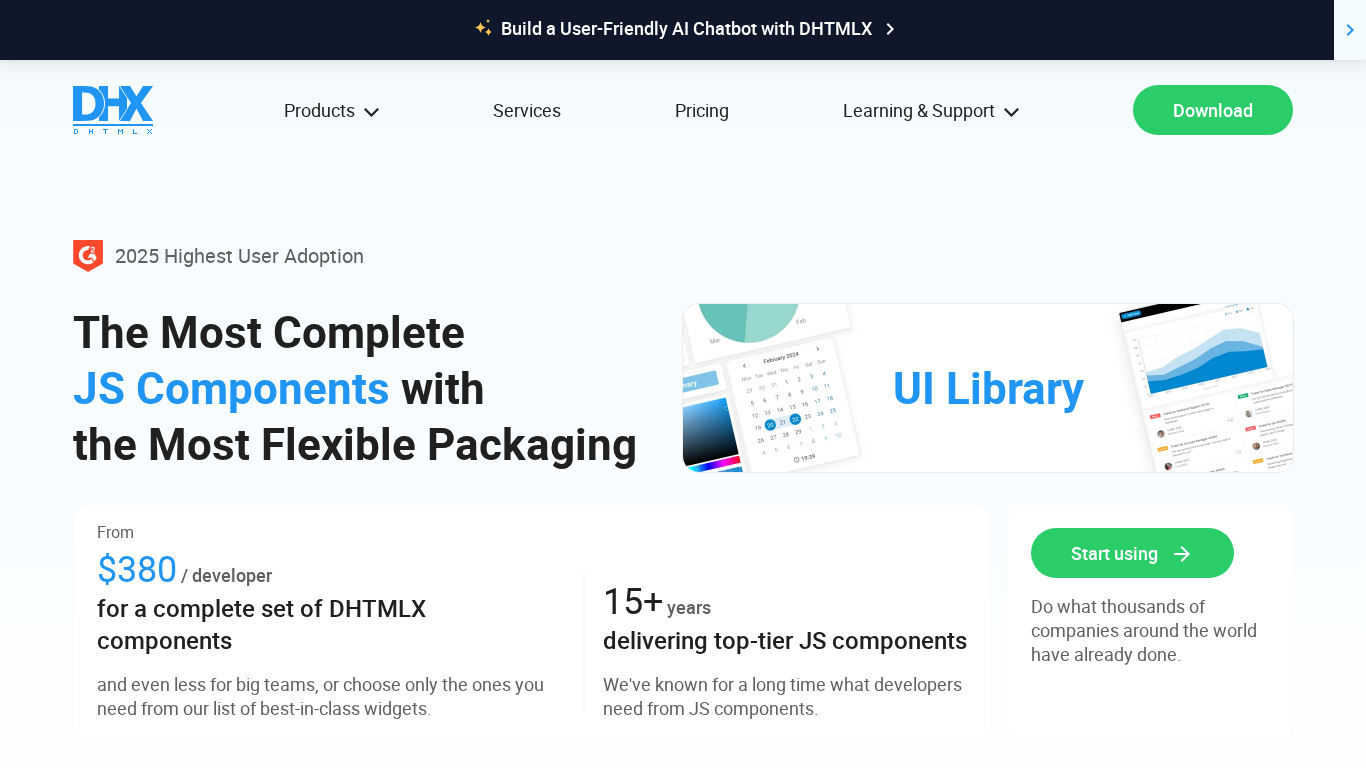Click the UI Library banner image
Viewport: 1366px width, 768px height.
tap(988, 388)
